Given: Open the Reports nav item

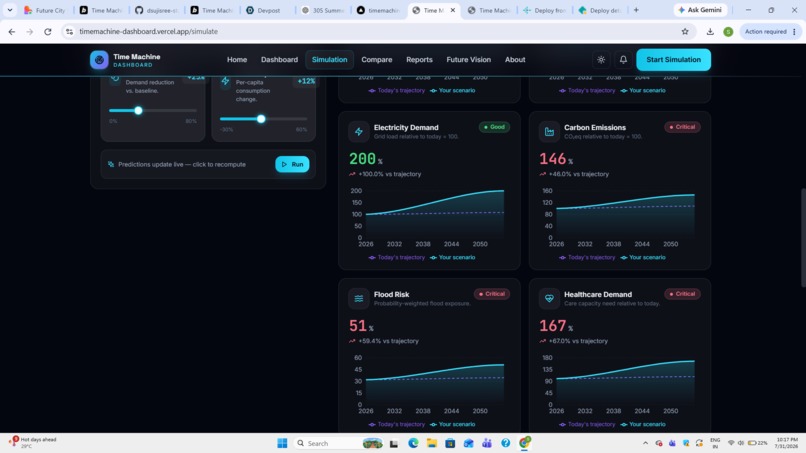Looking at the screenshot, I should (419, 60).
